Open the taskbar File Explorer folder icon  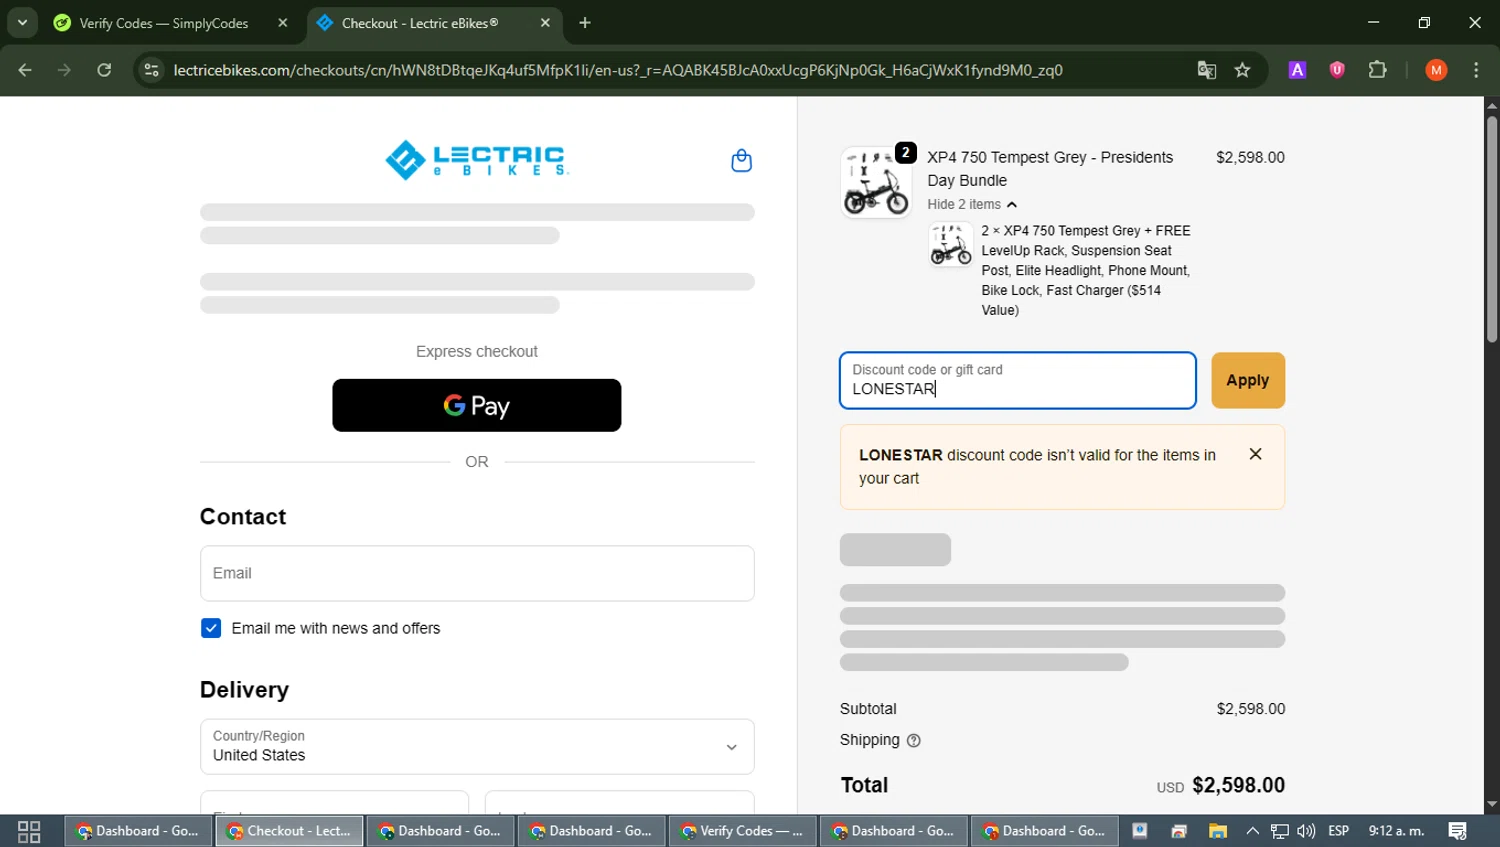pyautogui.click(x=1217, y=831)
